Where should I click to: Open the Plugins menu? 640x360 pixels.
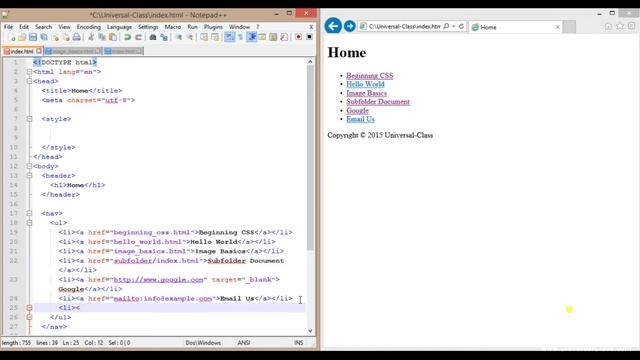pos(213,27)
